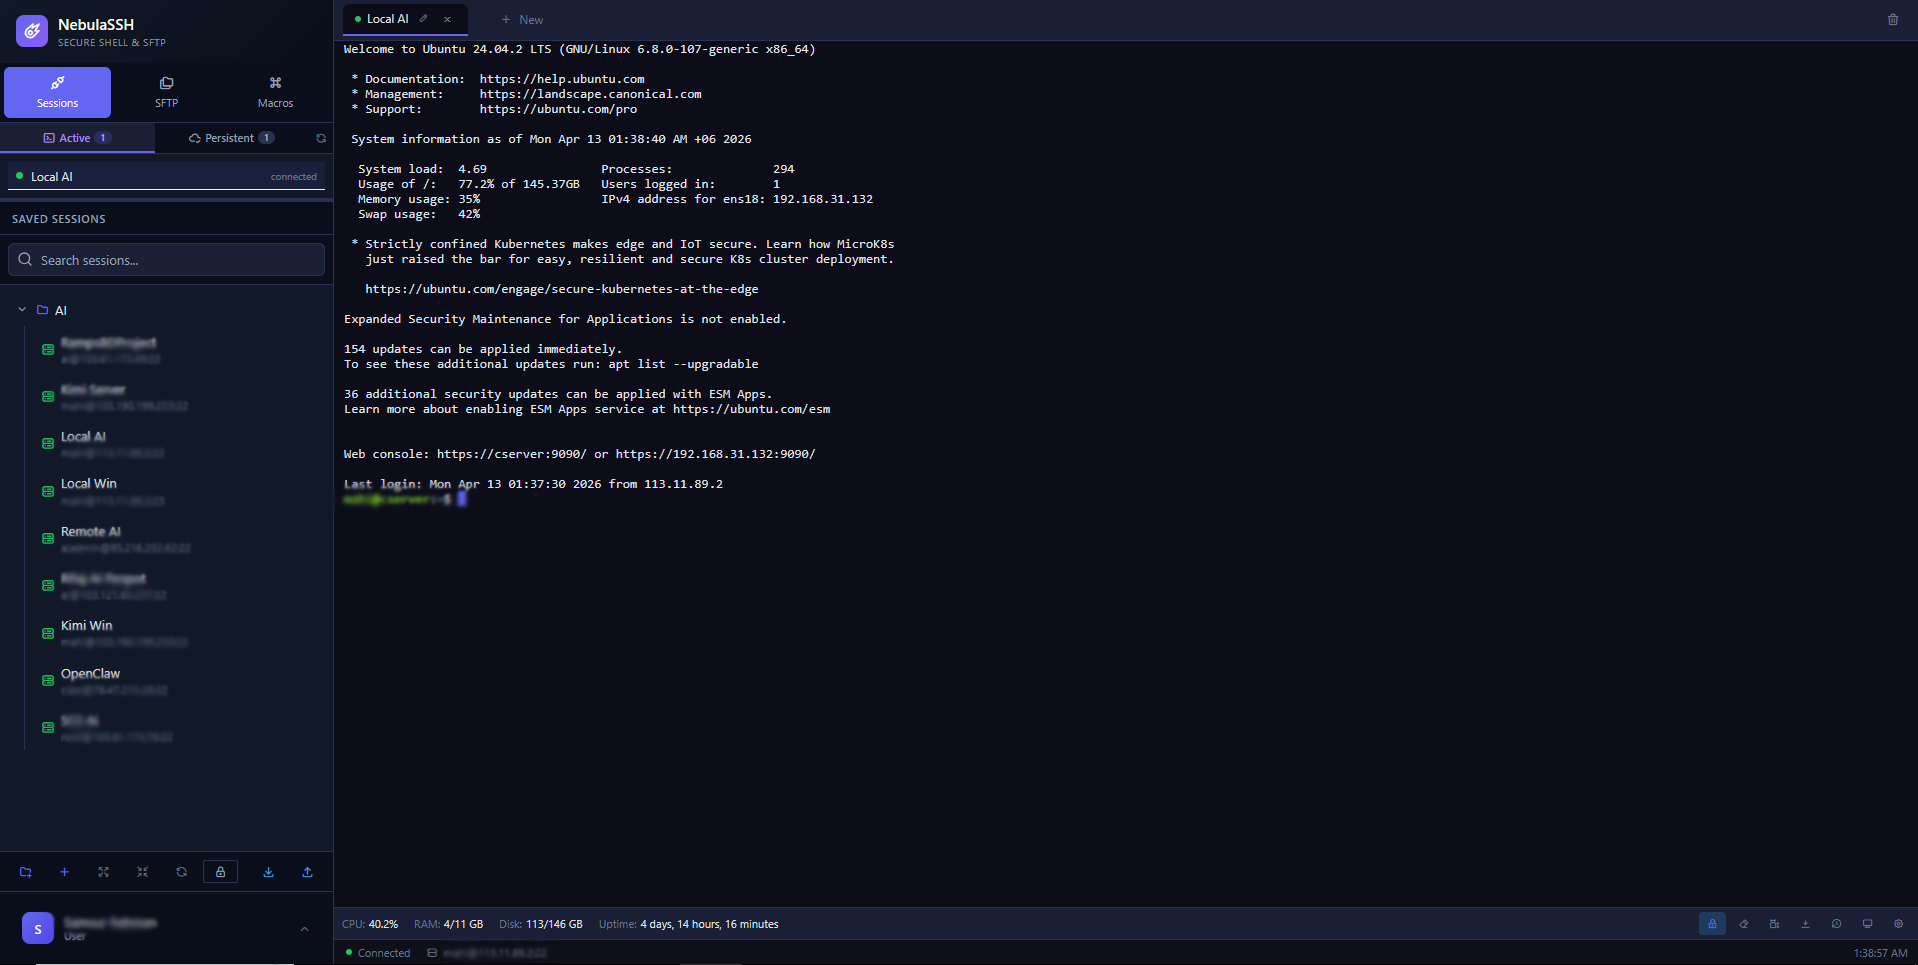Click the host icon beside the blurred address
Screen dimensions: 1918x965
click(x=432, y=953)
